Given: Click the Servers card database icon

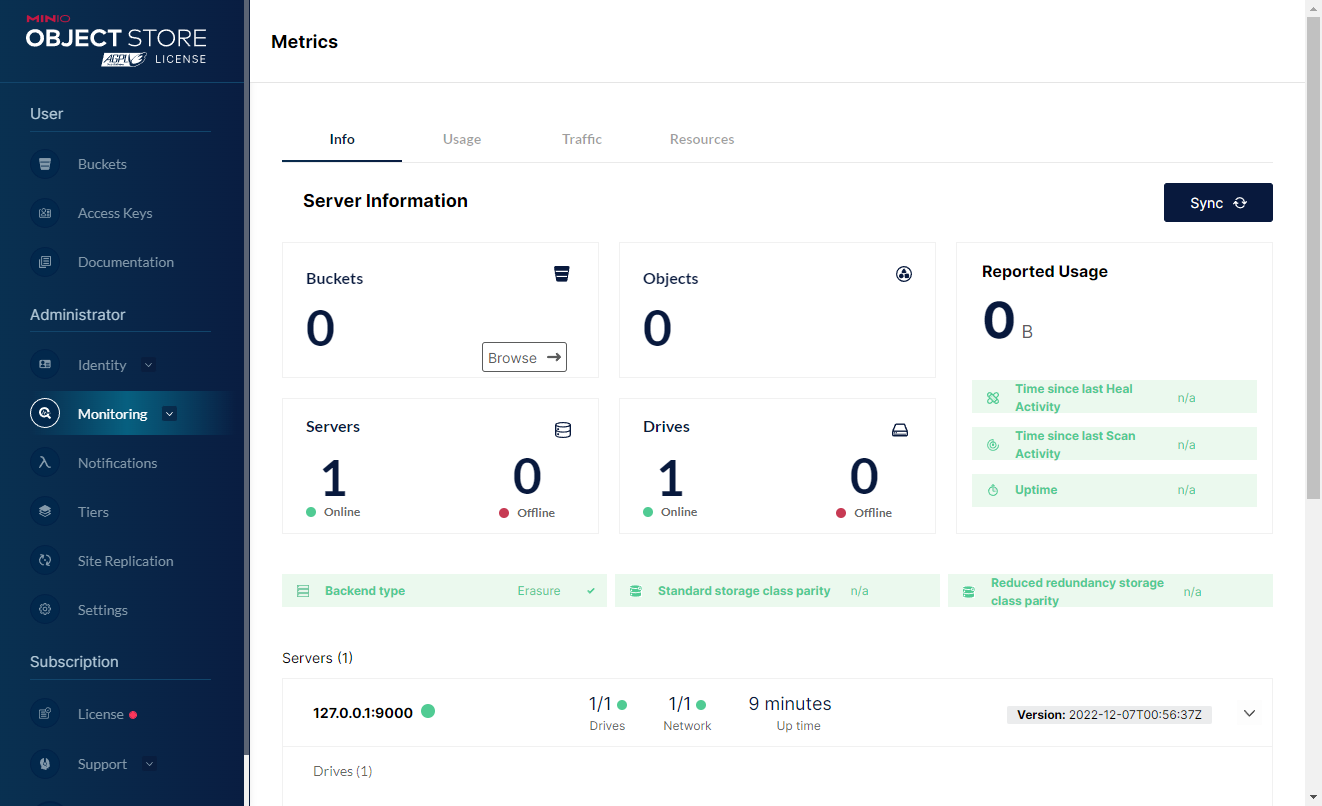Looking at the screenshot, I should click(x=563, y=430).
